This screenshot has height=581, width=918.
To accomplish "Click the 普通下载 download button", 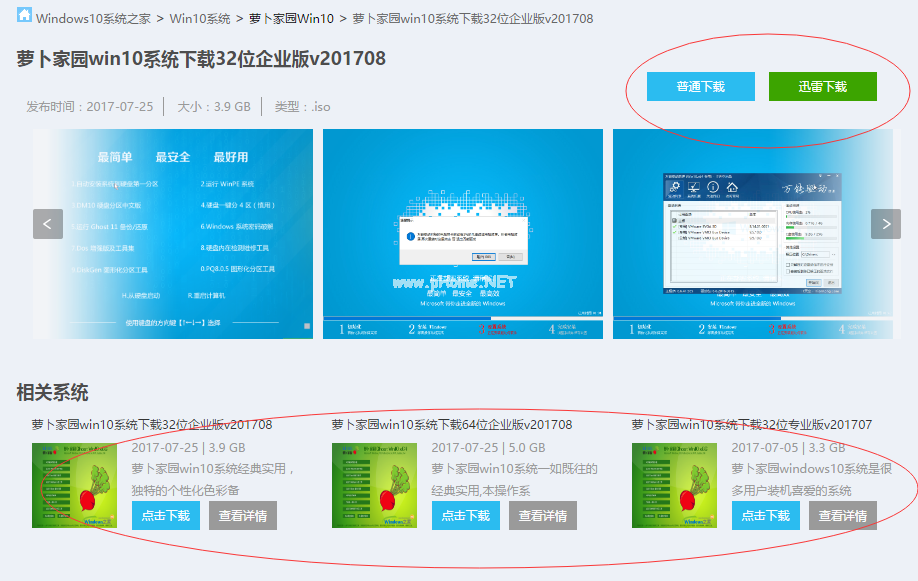I will click(700, 86).
